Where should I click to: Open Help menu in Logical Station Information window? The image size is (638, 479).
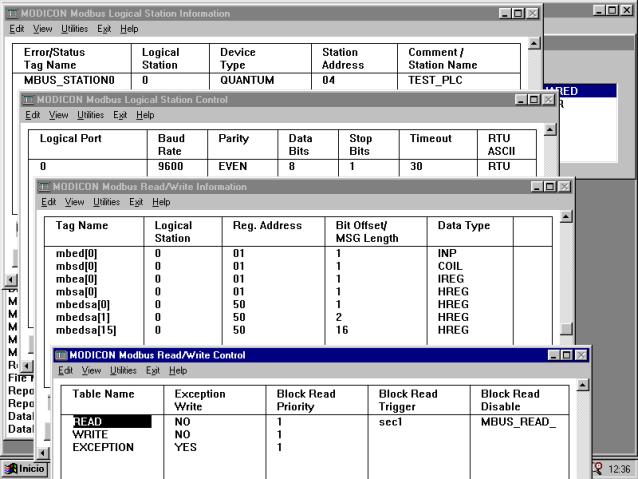pos(129,29)
